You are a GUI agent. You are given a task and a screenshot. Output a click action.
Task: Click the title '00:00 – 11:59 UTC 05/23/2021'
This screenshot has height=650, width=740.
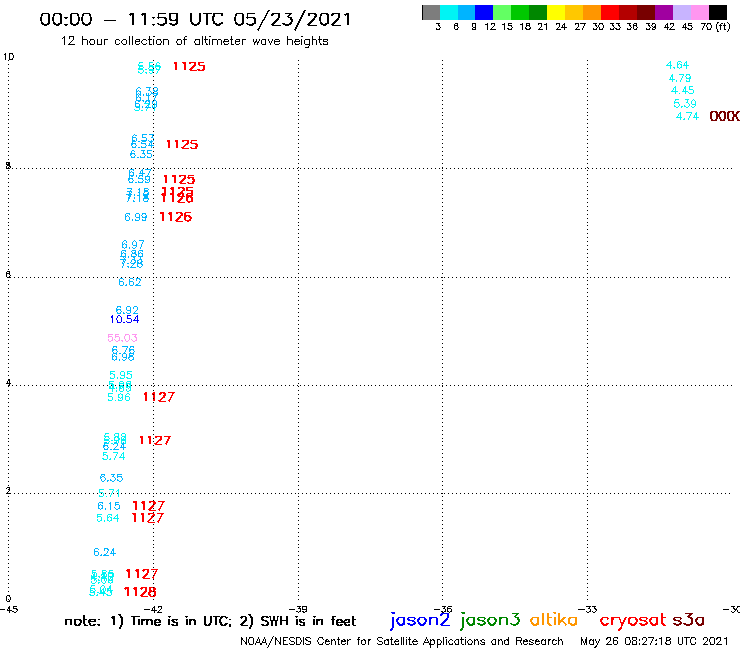tap(195, 19)
